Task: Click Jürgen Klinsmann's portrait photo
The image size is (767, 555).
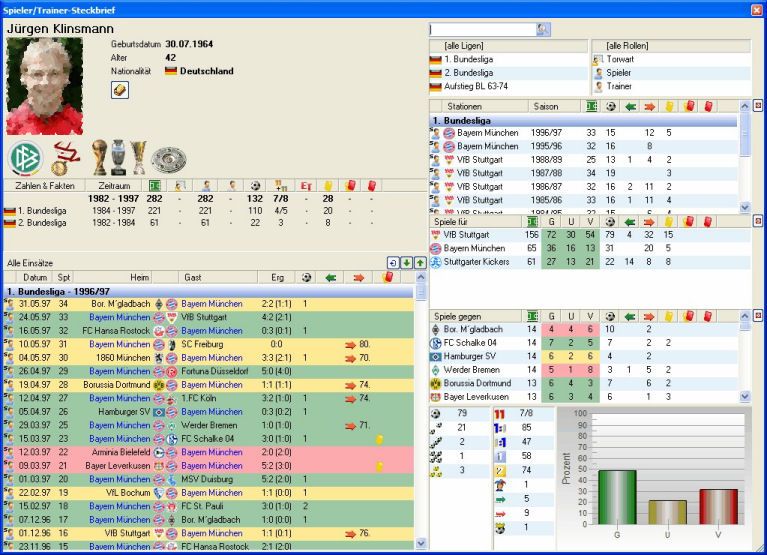Action: point(45,86)
